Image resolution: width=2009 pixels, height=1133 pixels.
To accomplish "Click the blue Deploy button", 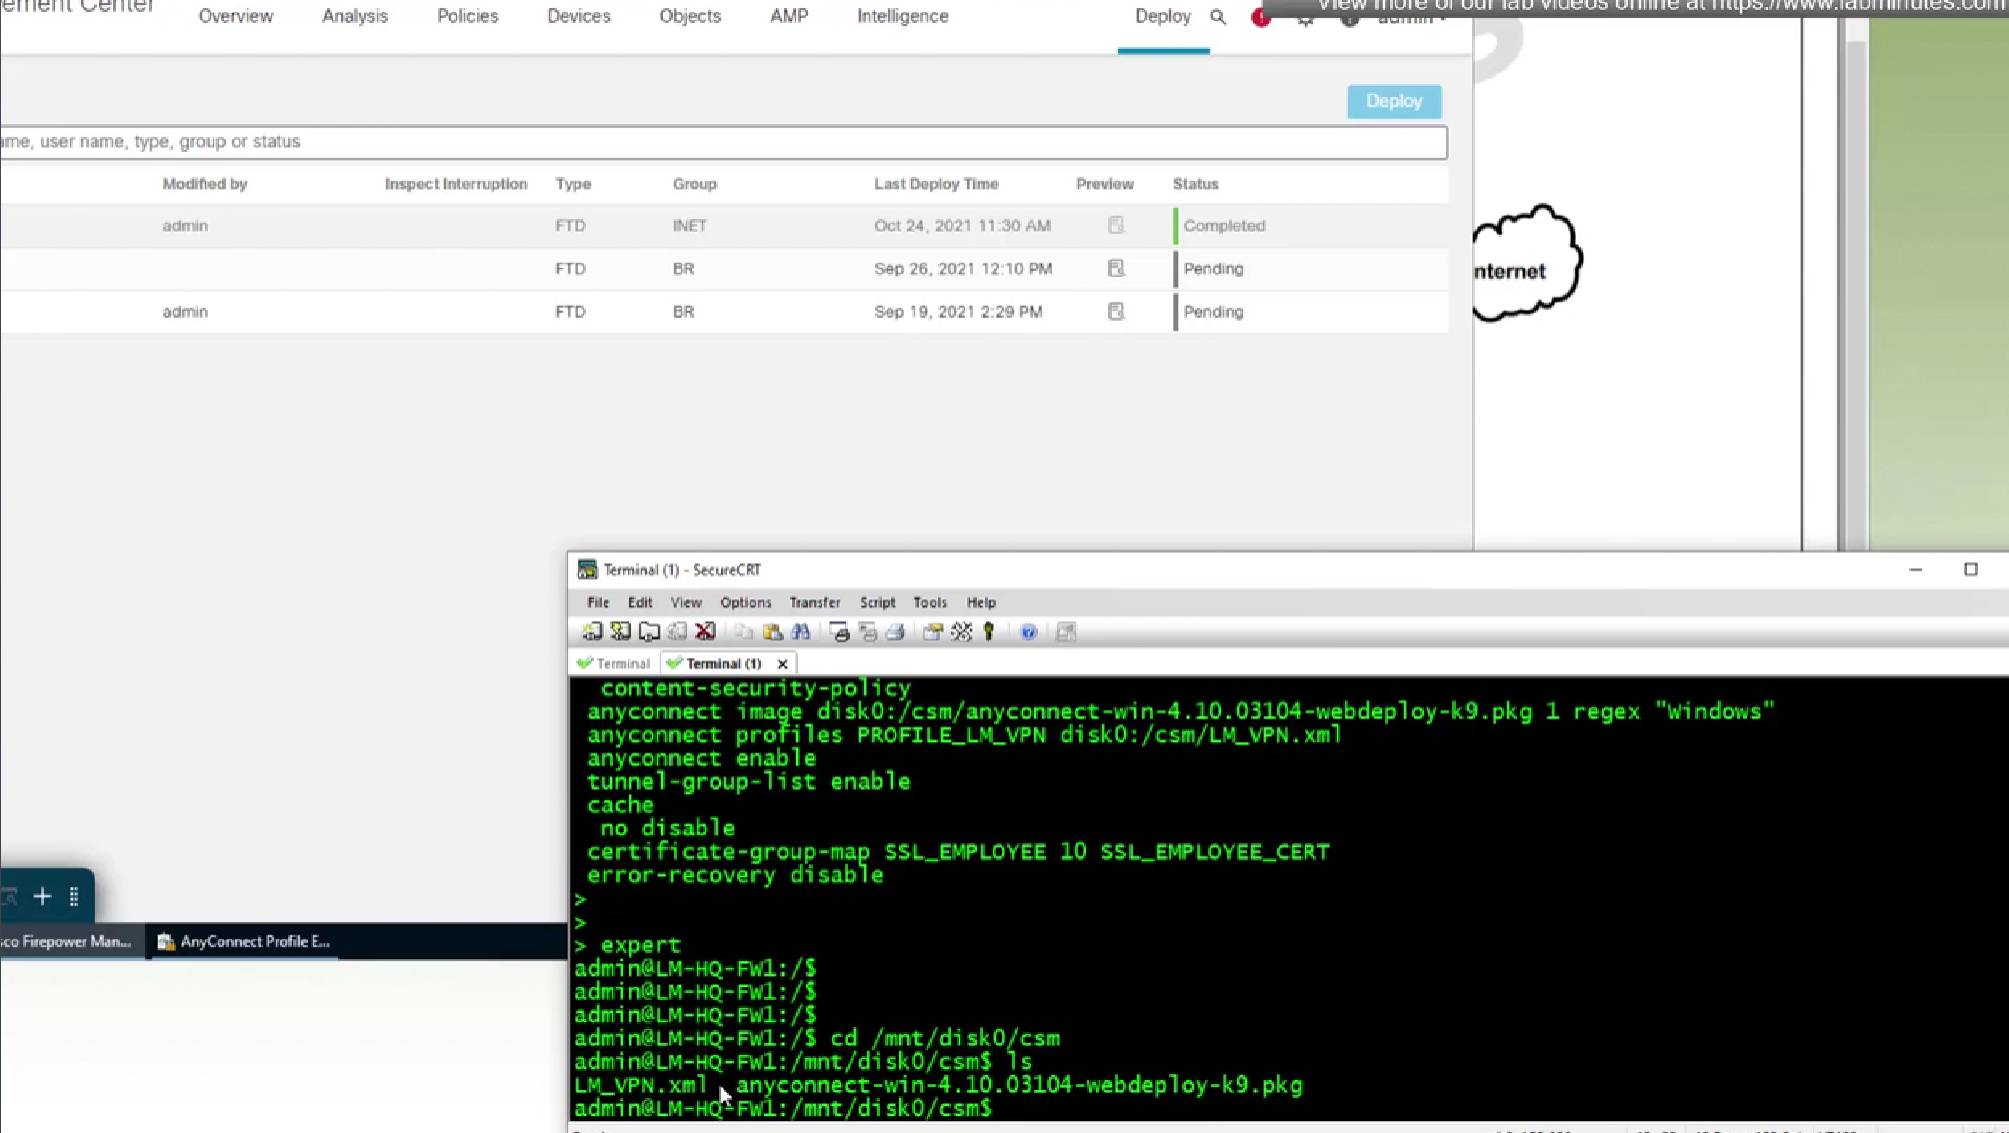I will click(x=1393, y=102).
